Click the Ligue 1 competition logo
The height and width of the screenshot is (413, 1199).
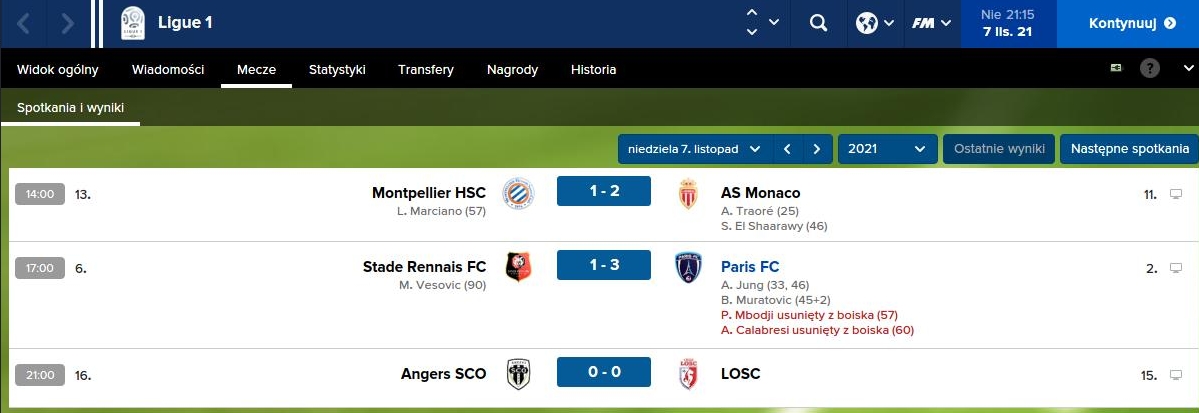coord(132,23)
